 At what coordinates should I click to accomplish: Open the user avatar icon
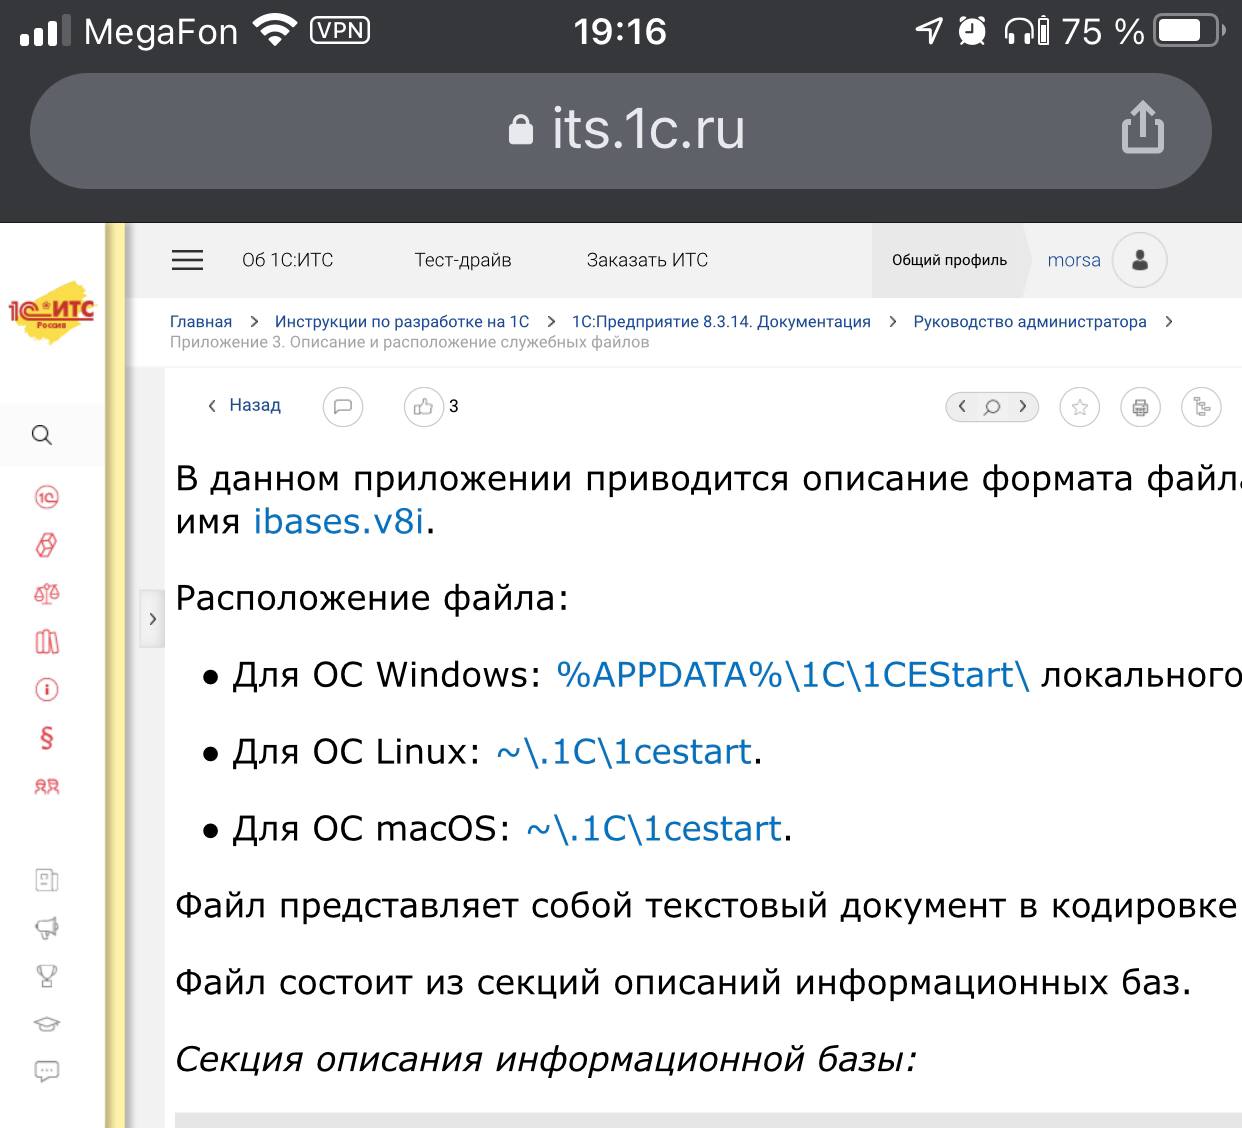(x=1139, y=260)
